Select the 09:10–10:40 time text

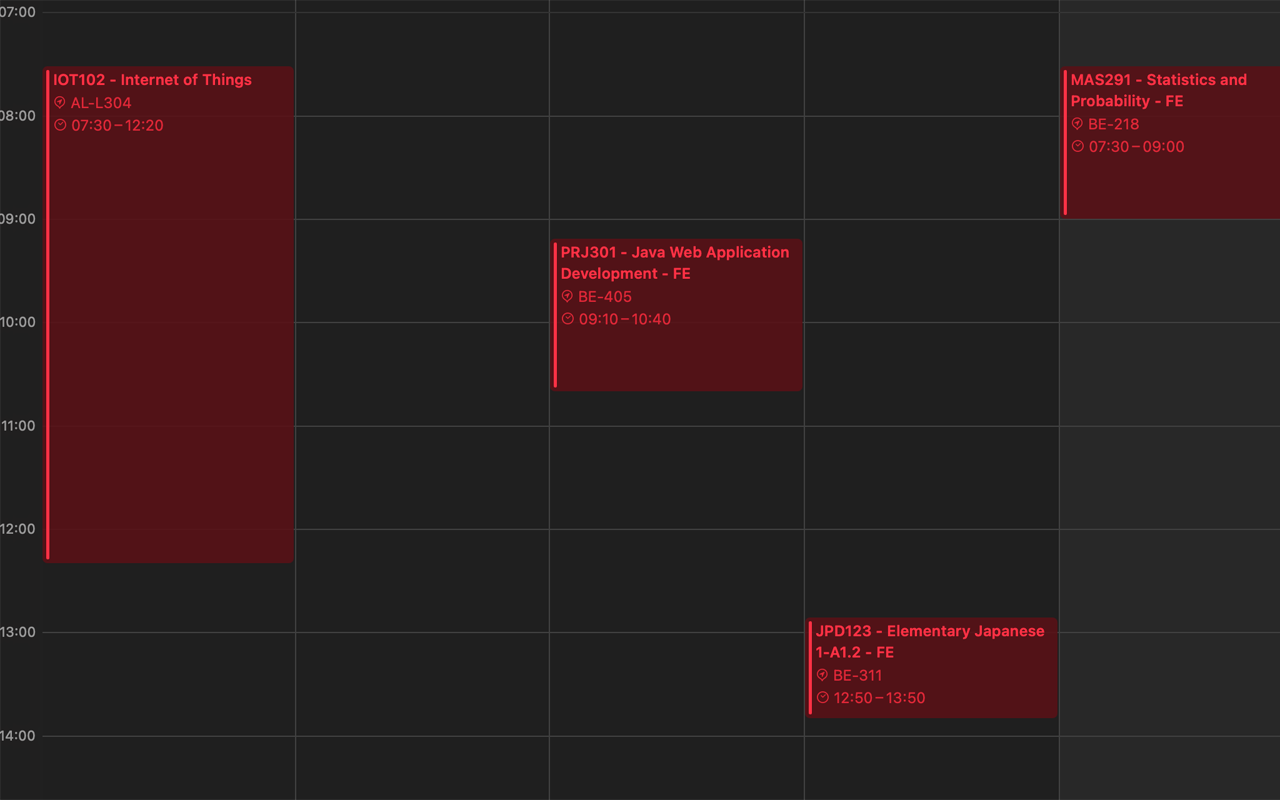pyautogui.click(x=625, y=320)
